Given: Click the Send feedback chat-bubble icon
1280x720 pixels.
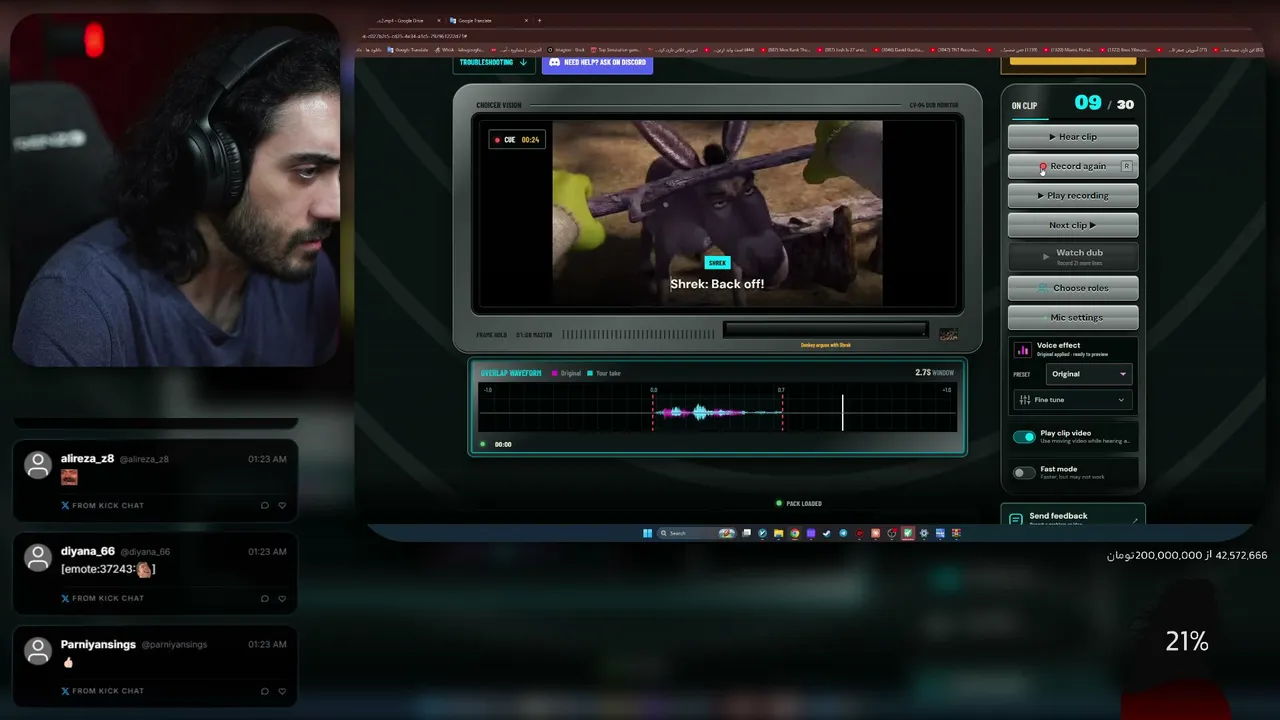Looking at the screenshot, I should [1016, 520].
